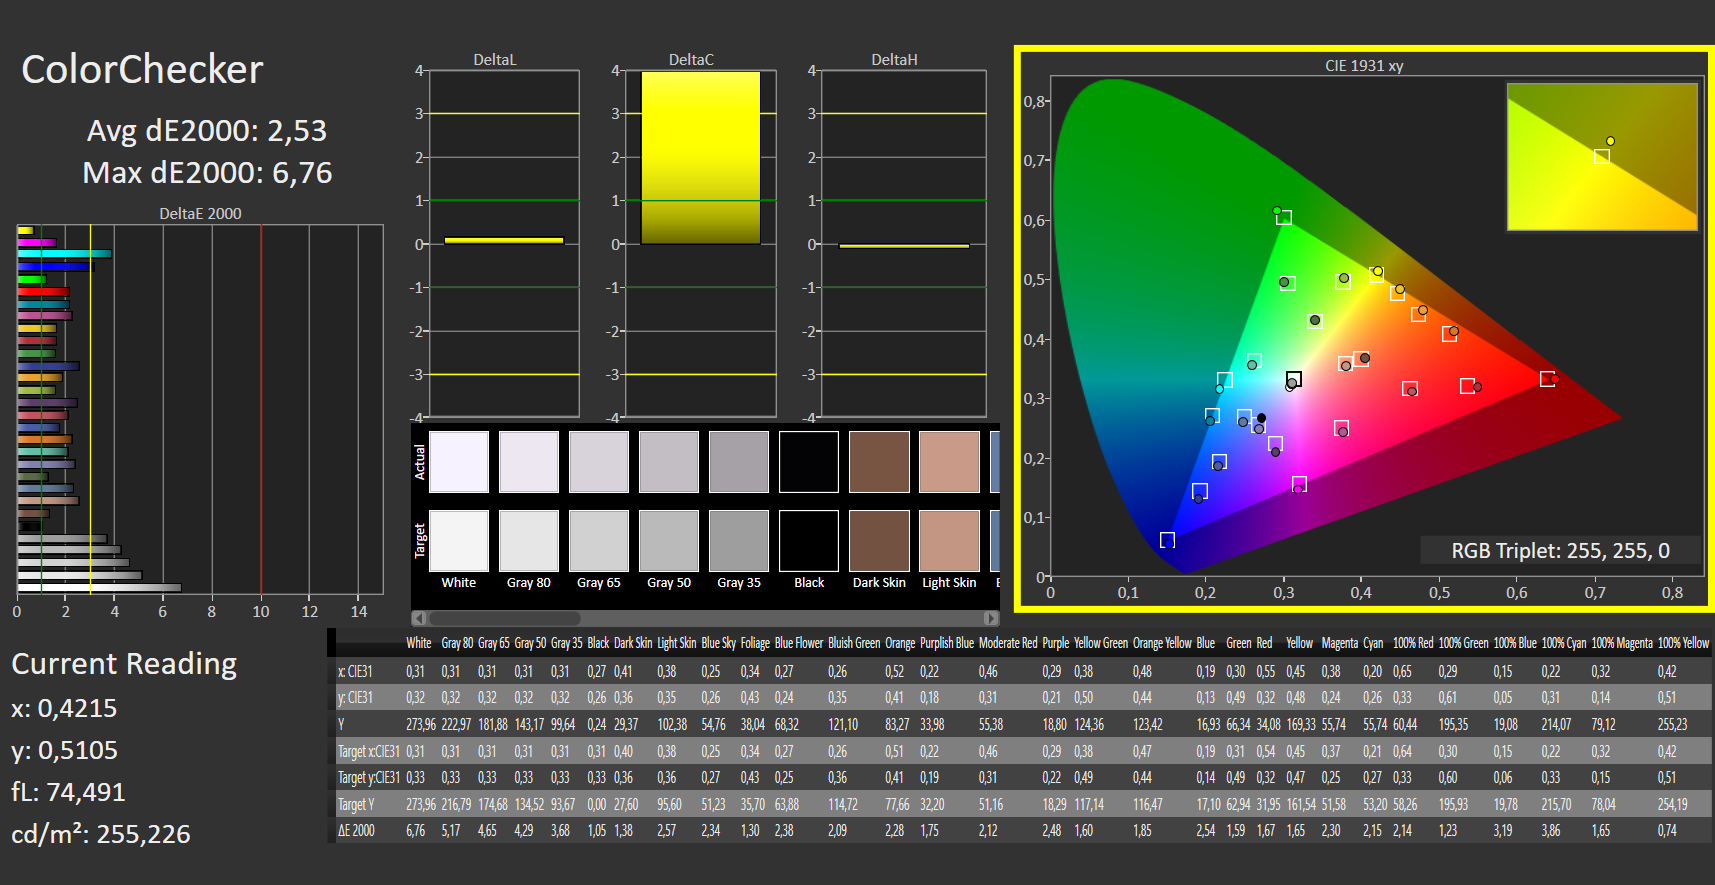
Task: Click the 'Orange Yellow' column header
Action: pyautogui.click(x=1162, y=643)
